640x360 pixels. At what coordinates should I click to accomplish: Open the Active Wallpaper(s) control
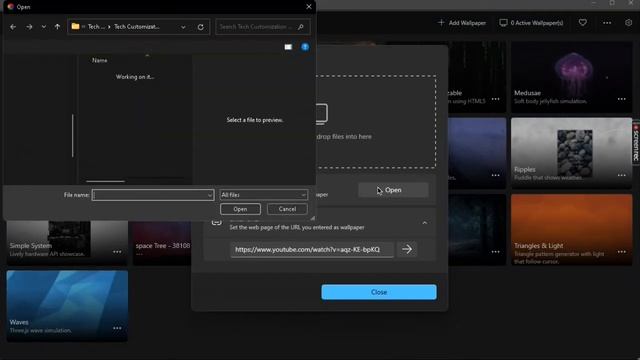point(531,23)
